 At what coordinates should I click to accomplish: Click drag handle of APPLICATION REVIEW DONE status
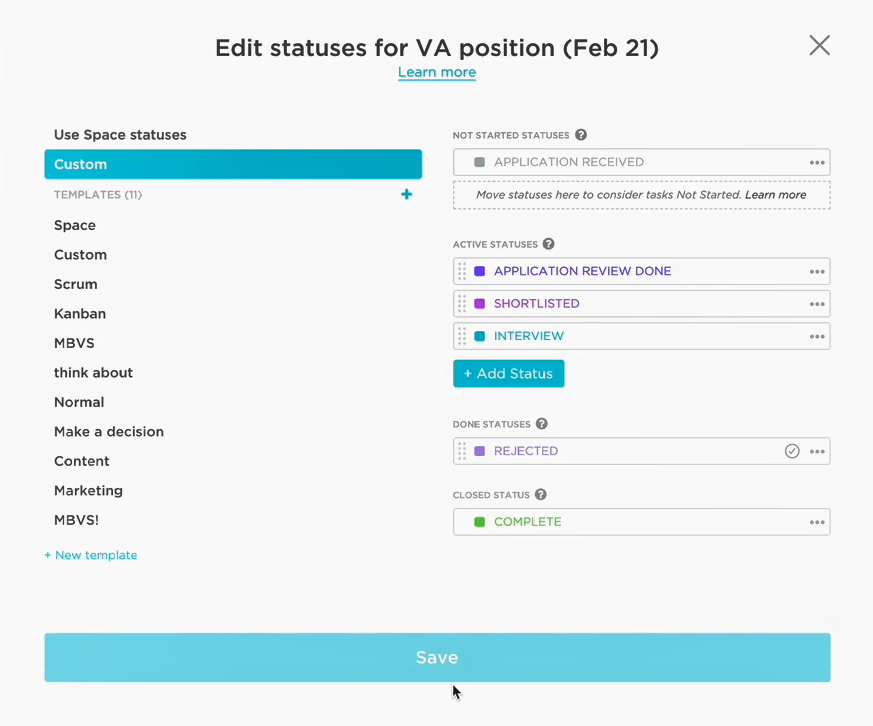click(x=462, y=271)
